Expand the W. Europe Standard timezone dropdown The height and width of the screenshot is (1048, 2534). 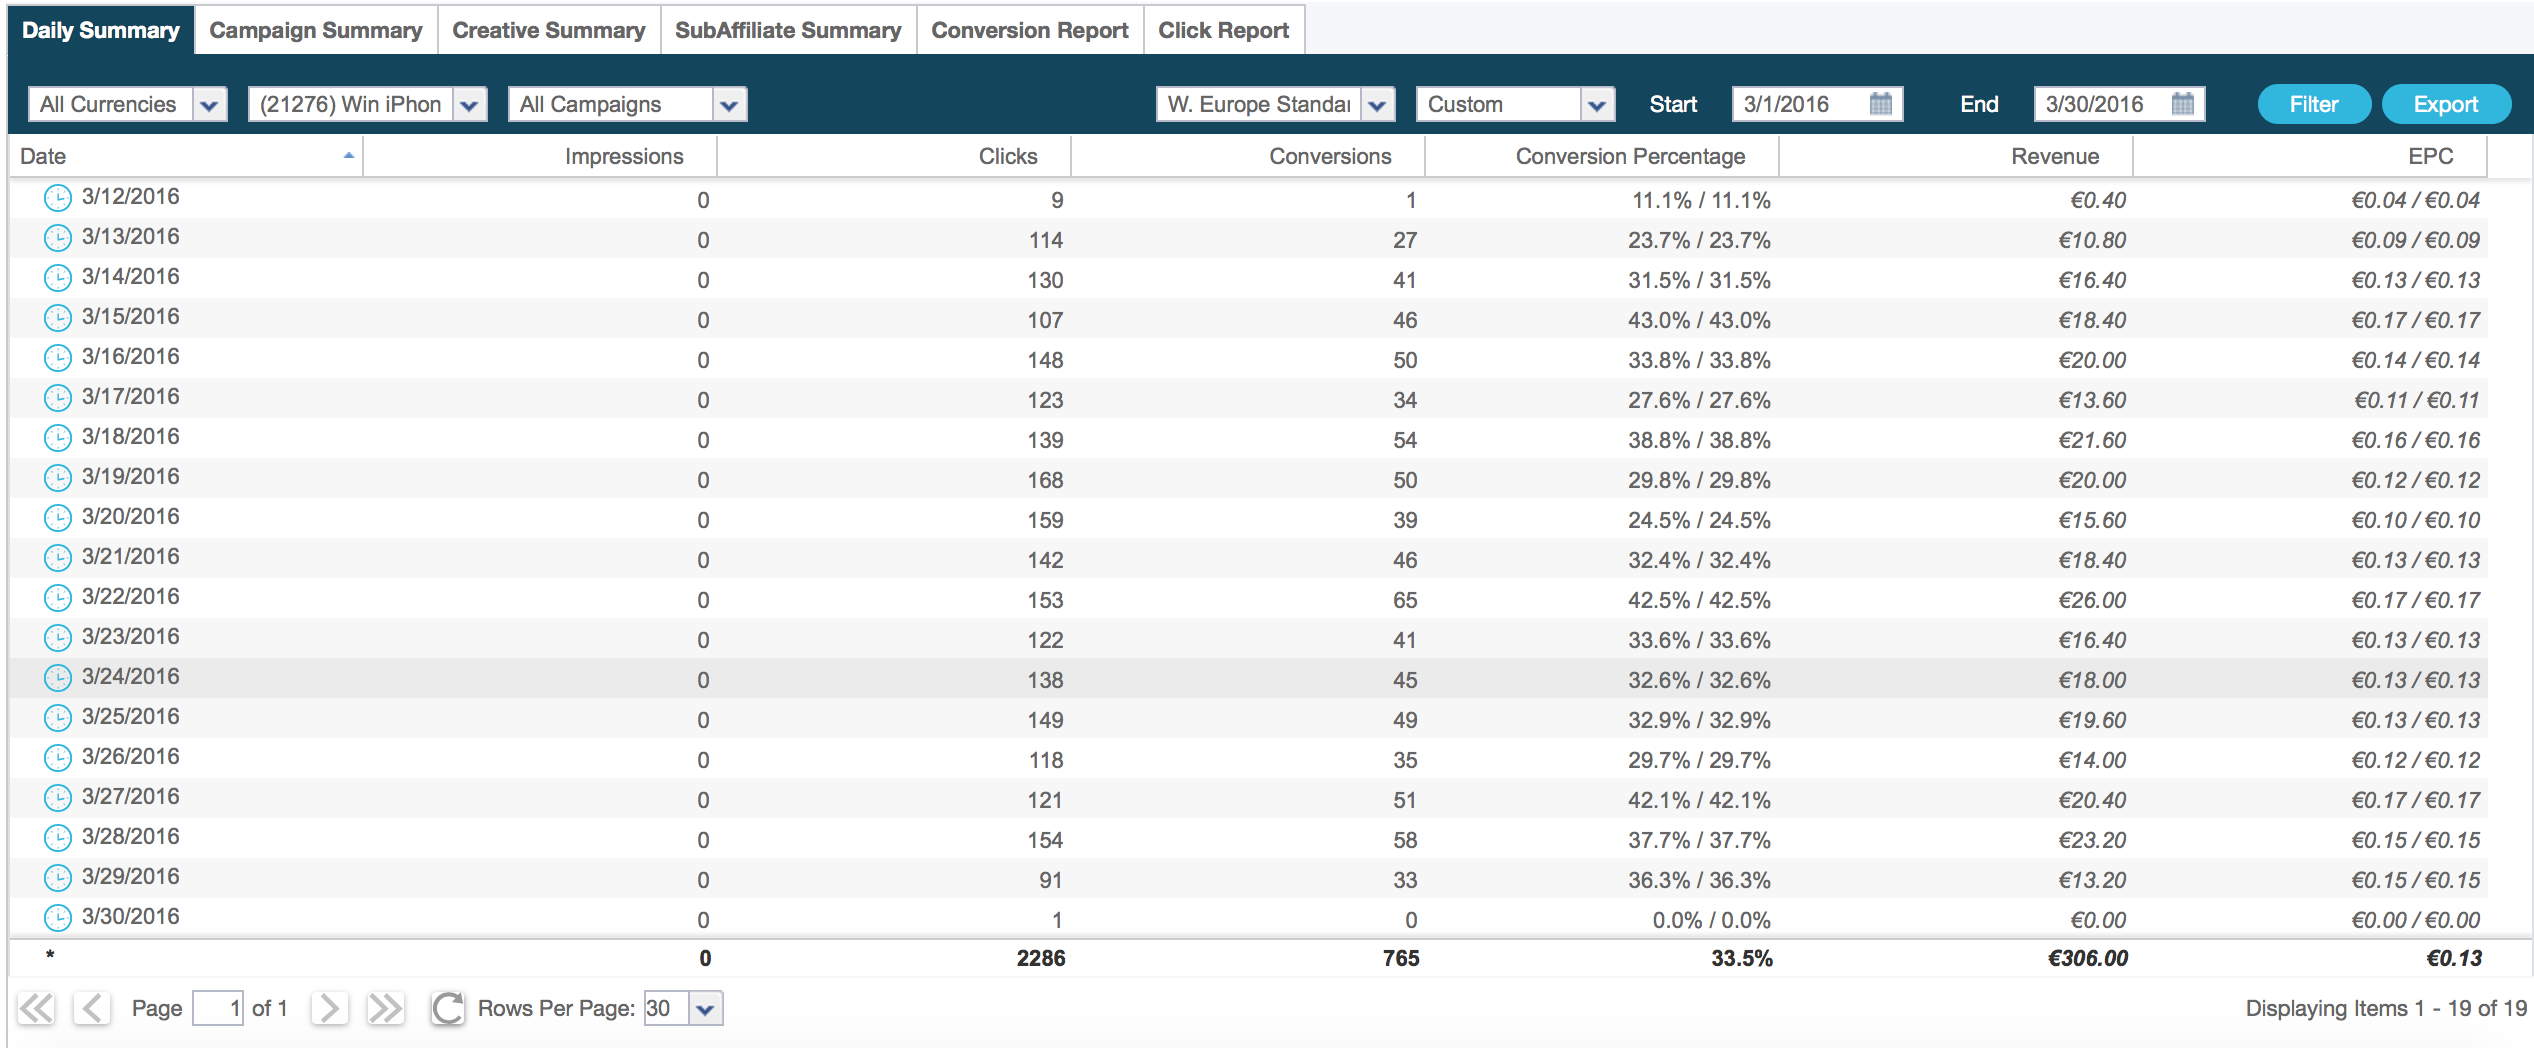[x=1377, y=104]
